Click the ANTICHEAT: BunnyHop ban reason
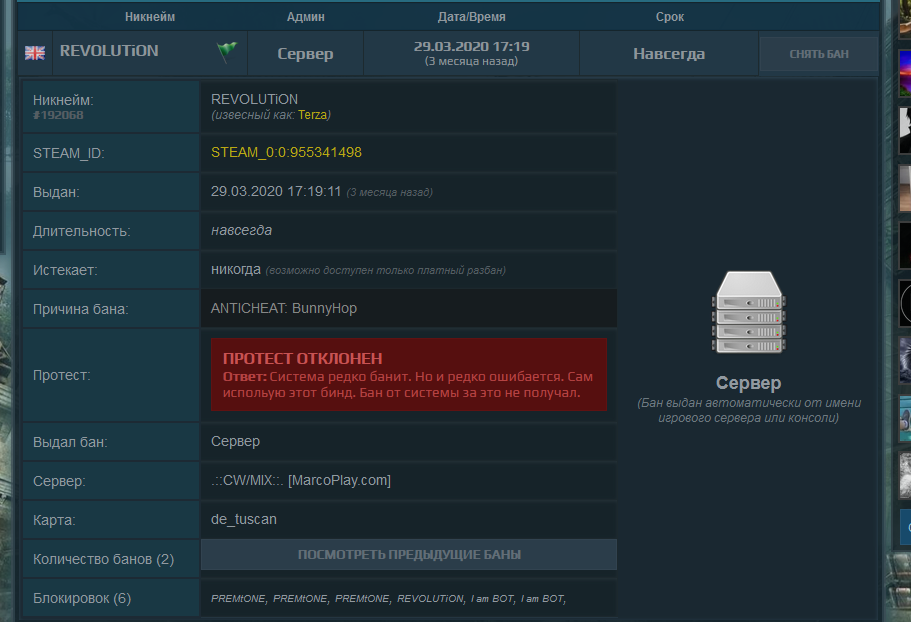This screenshot has width=911, height=622. (284, 308)
